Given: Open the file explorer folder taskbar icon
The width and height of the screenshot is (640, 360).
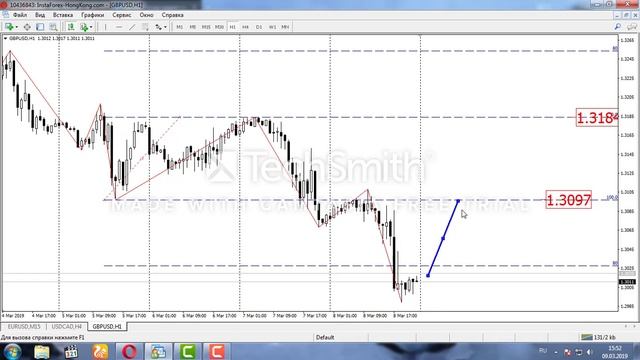Looking at the screenshot, I should click(x=42, y=351).
